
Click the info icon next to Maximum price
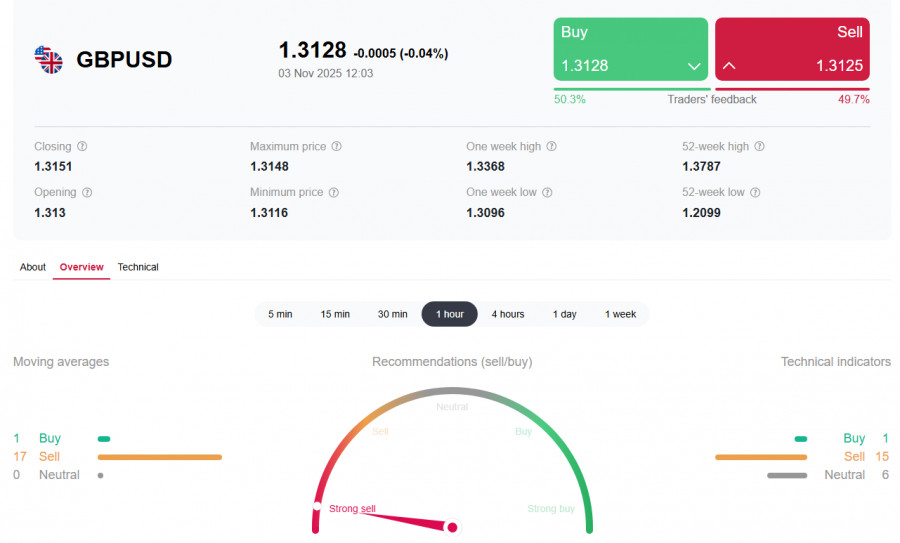click(336, 146)
